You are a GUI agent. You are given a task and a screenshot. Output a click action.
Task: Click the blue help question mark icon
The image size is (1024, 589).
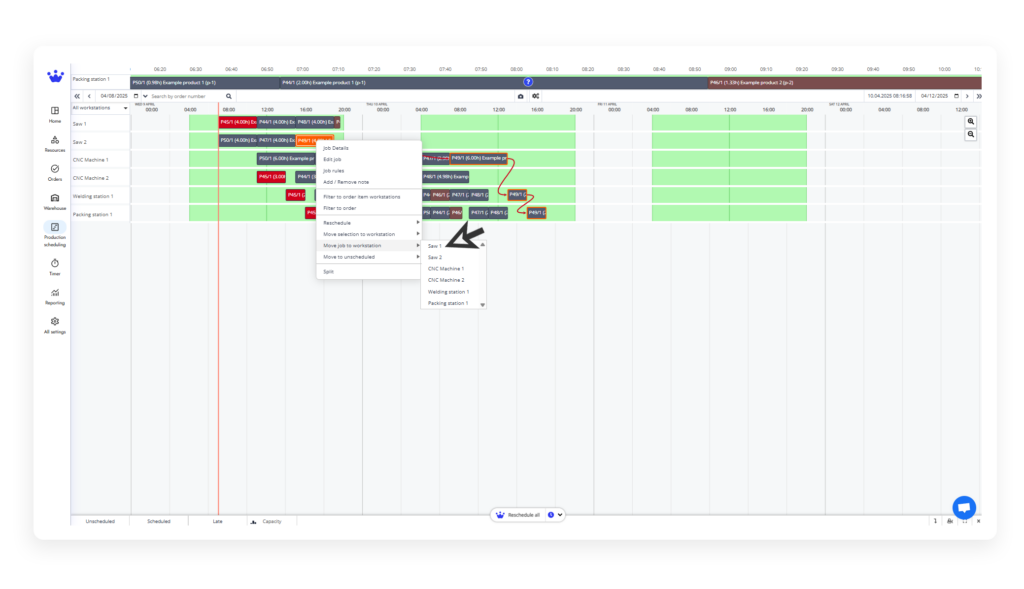pyautogui.click(x=528, y=82)
